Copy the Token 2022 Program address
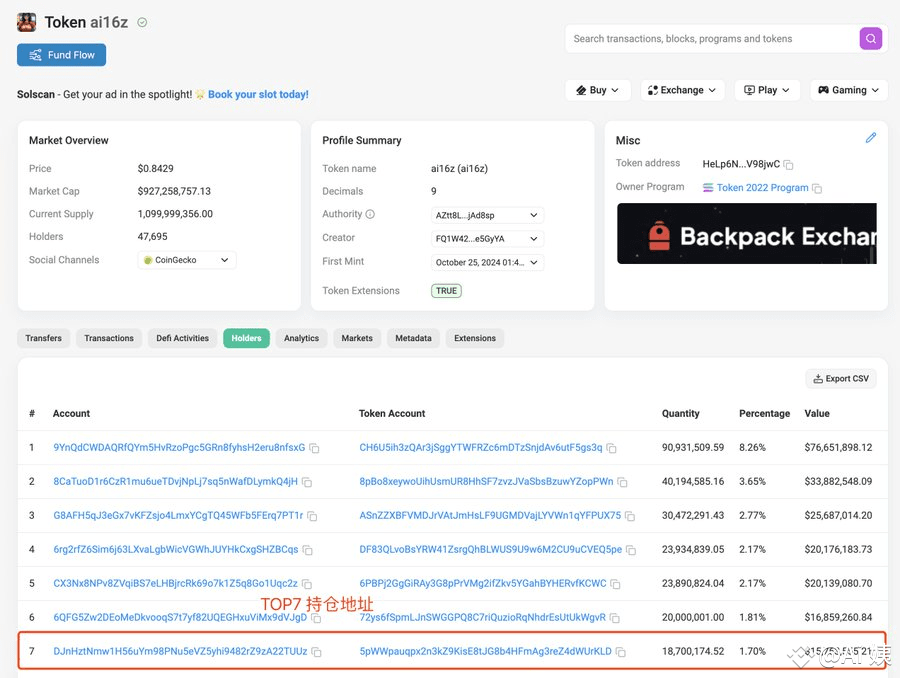Image resolution: width=900 pixels, height=678 pixels. (816, 187)
